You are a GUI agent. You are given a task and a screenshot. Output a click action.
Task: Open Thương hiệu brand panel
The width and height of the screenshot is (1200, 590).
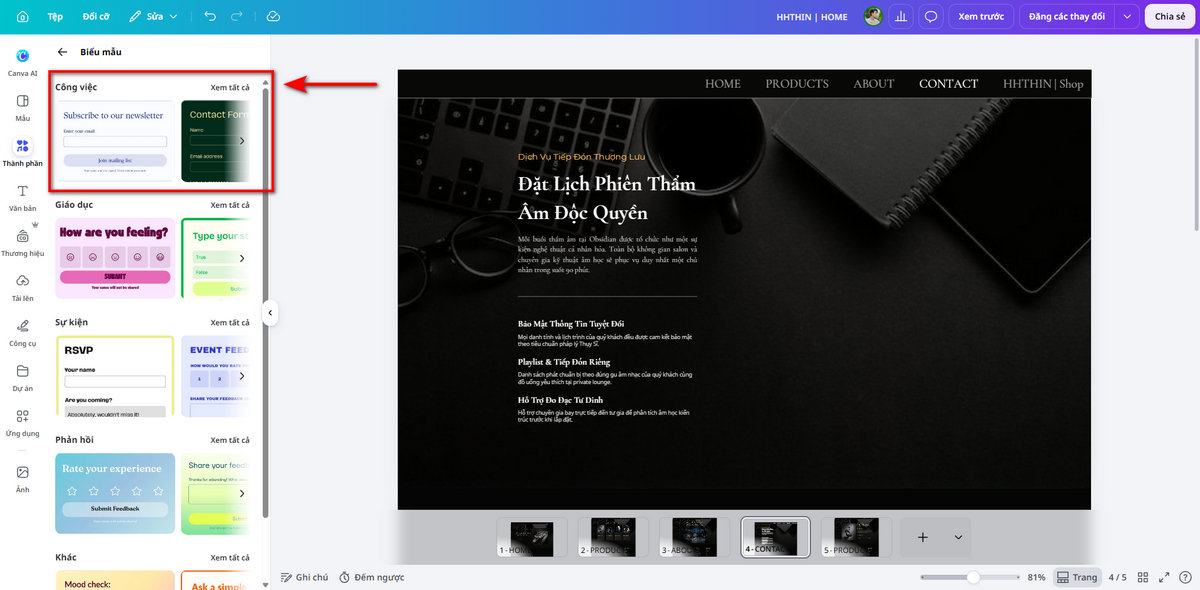pos(22,243)
